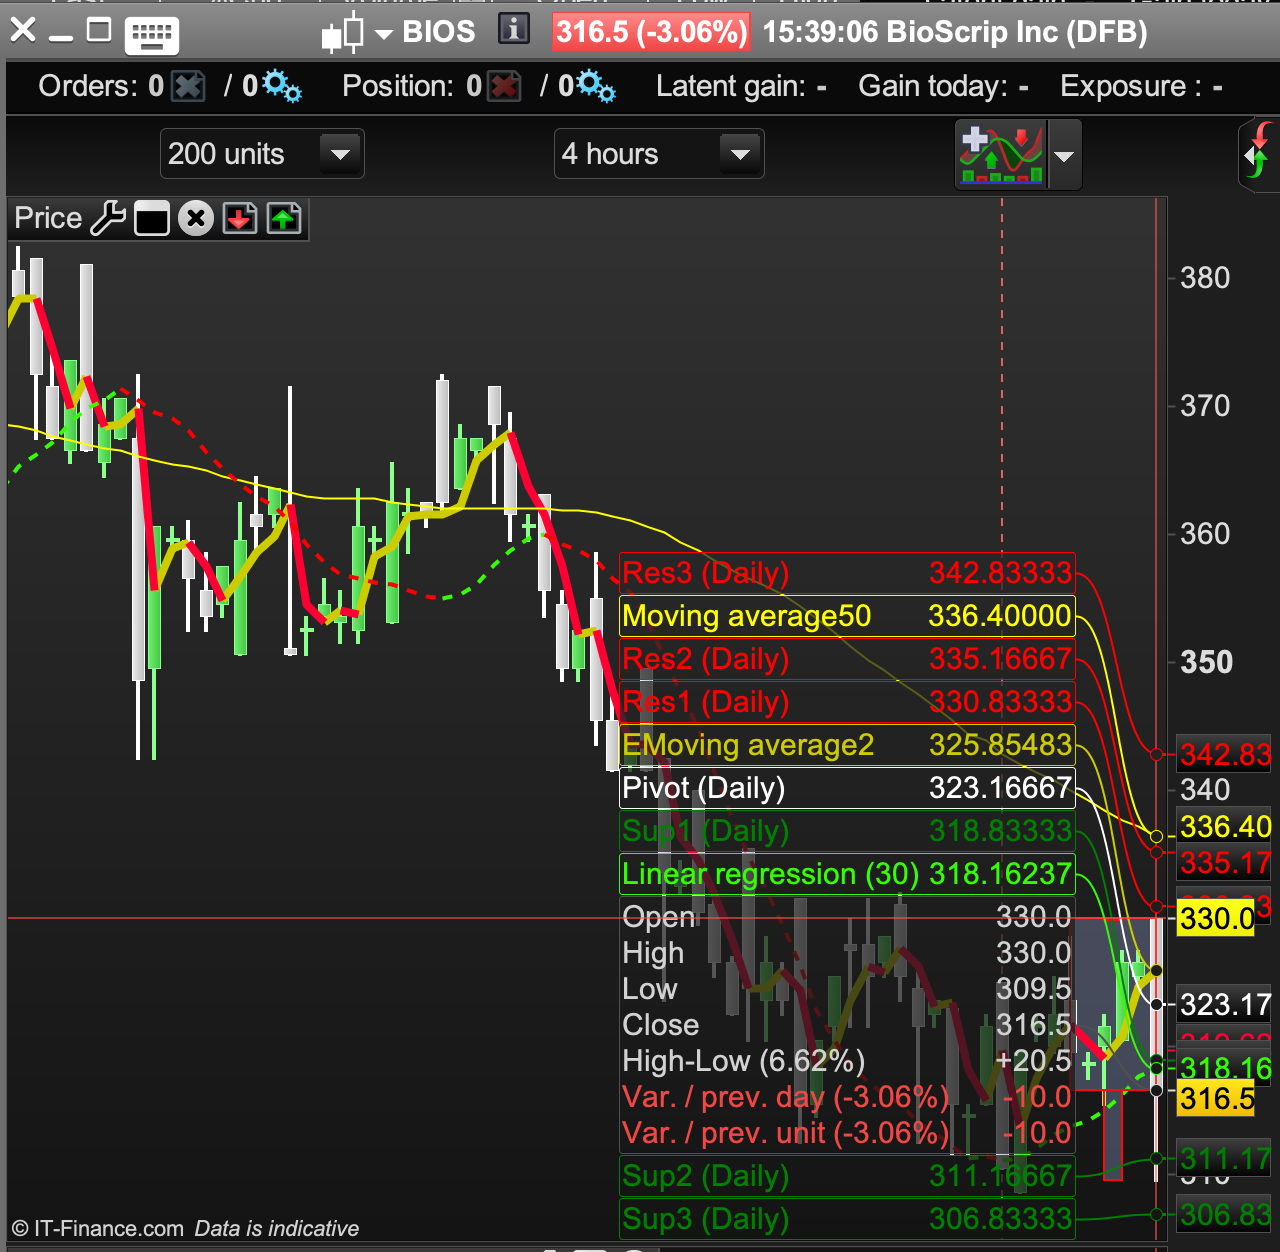Click the Exposure field

click(x=1141, y=87)
